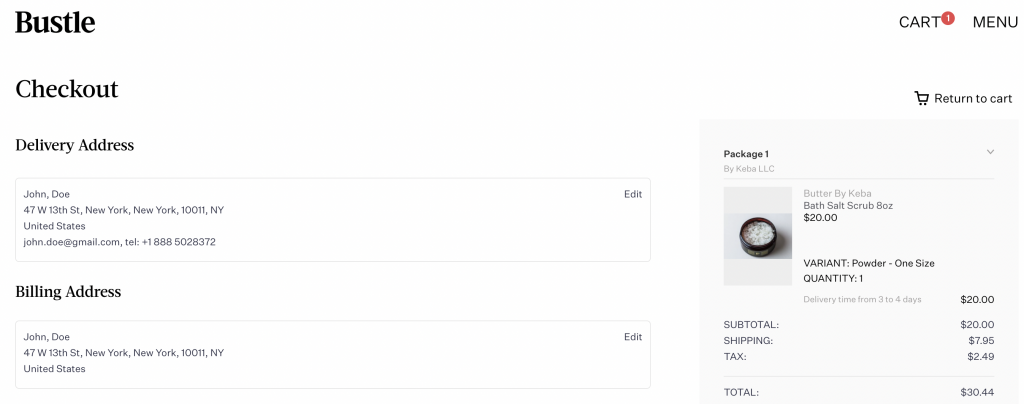The image size is (1024, 404).
Task: Open the Bath Salt Scrub product thumbnail
Action: point(758,236)
